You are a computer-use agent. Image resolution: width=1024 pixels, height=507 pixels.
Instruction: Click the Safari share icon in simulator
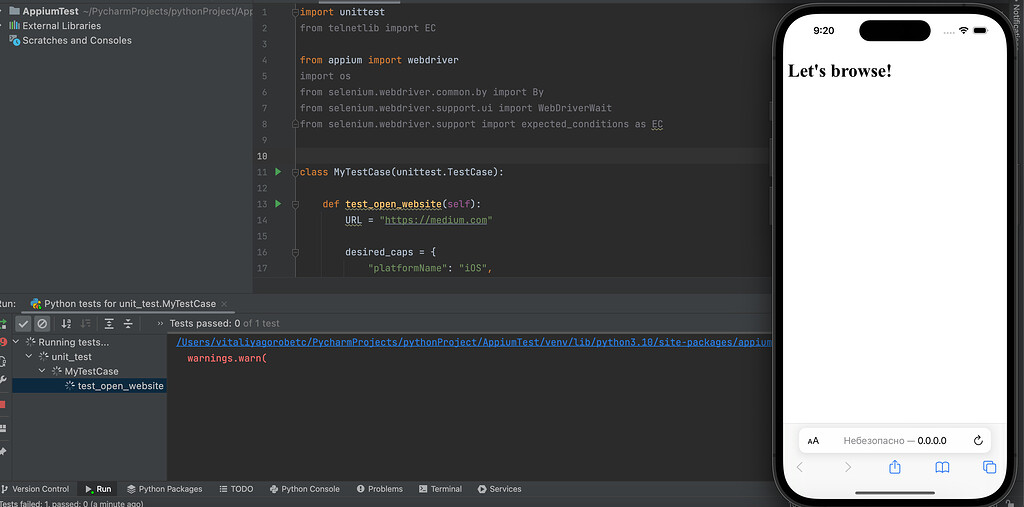(x=895, y=467)
